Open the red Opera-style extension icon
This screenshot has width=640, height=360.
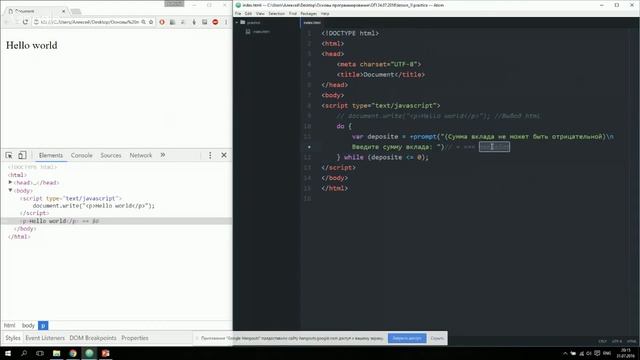[x=162, y=22]
